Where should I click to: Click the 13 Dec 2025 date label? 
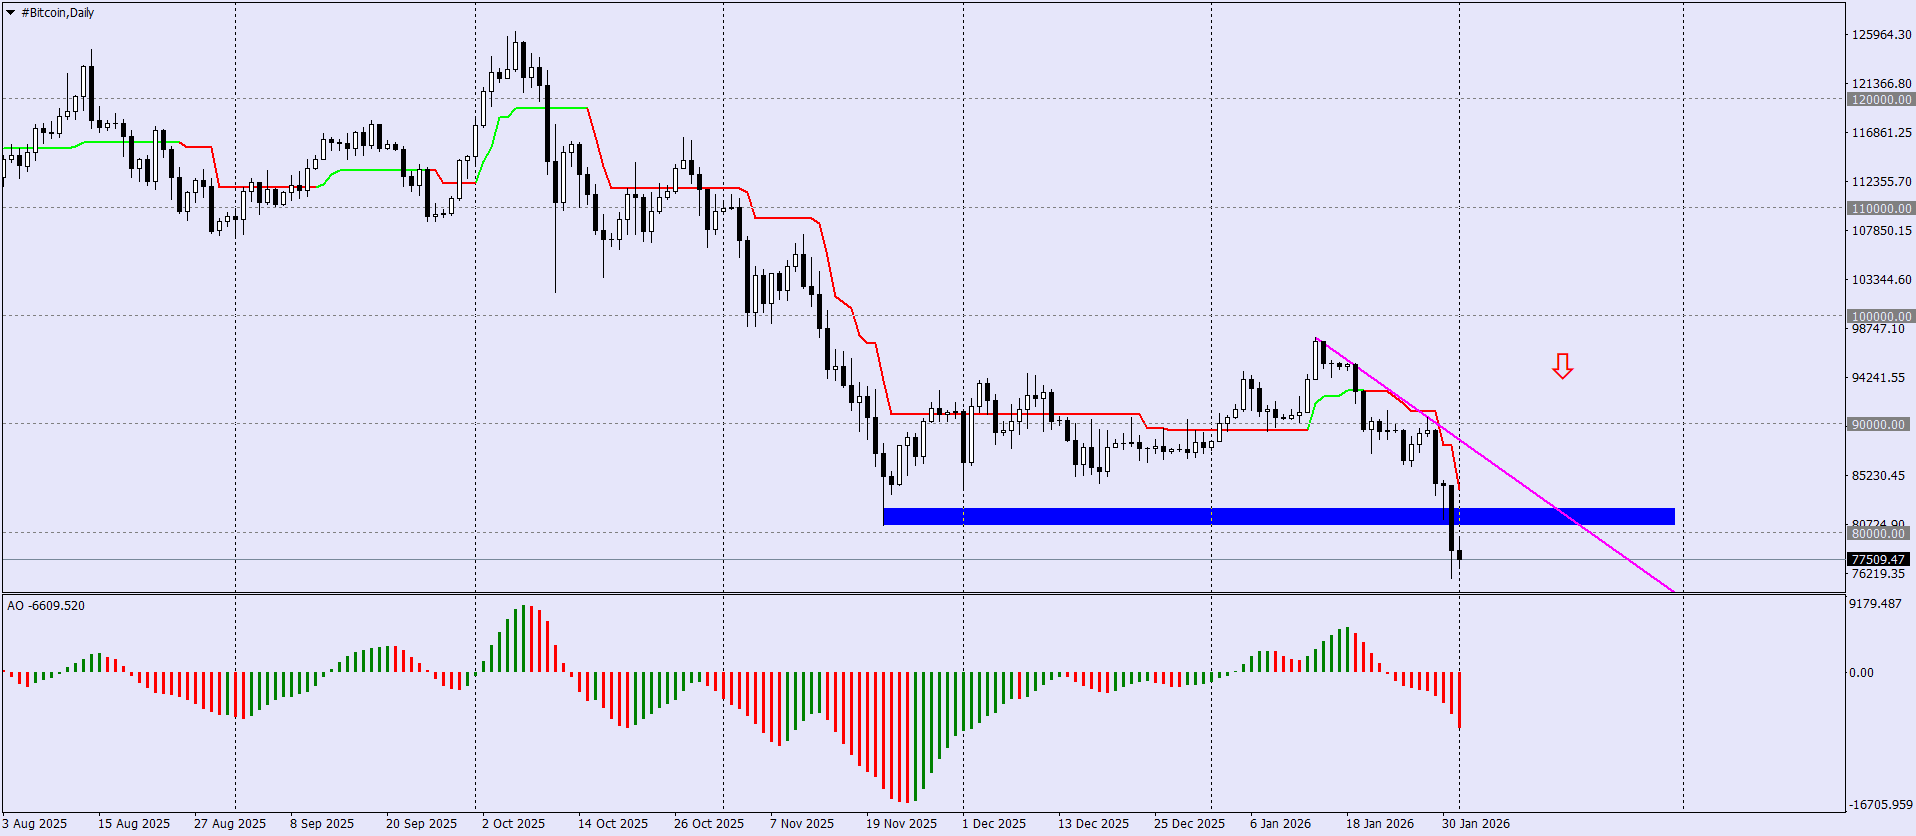pyautogui.click(x=1094, y=824)
